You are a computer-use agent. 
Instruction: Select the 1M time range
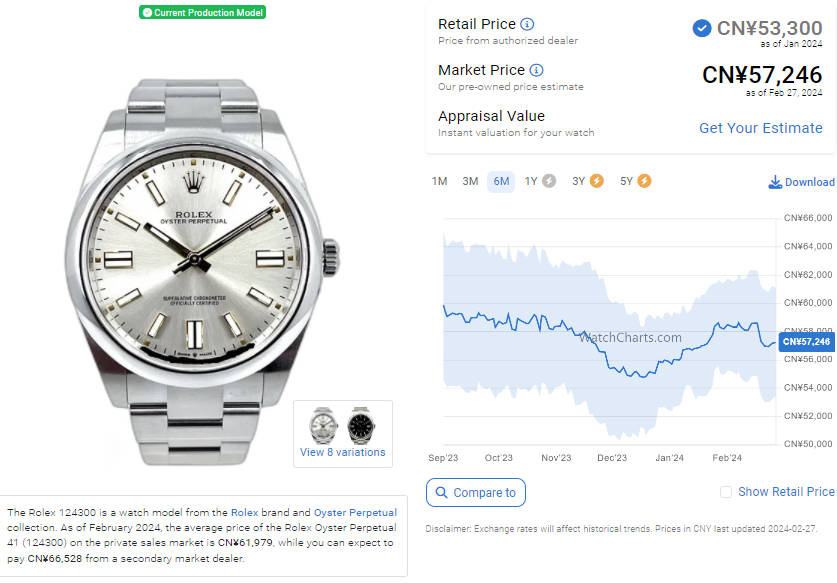coord(439,182)
